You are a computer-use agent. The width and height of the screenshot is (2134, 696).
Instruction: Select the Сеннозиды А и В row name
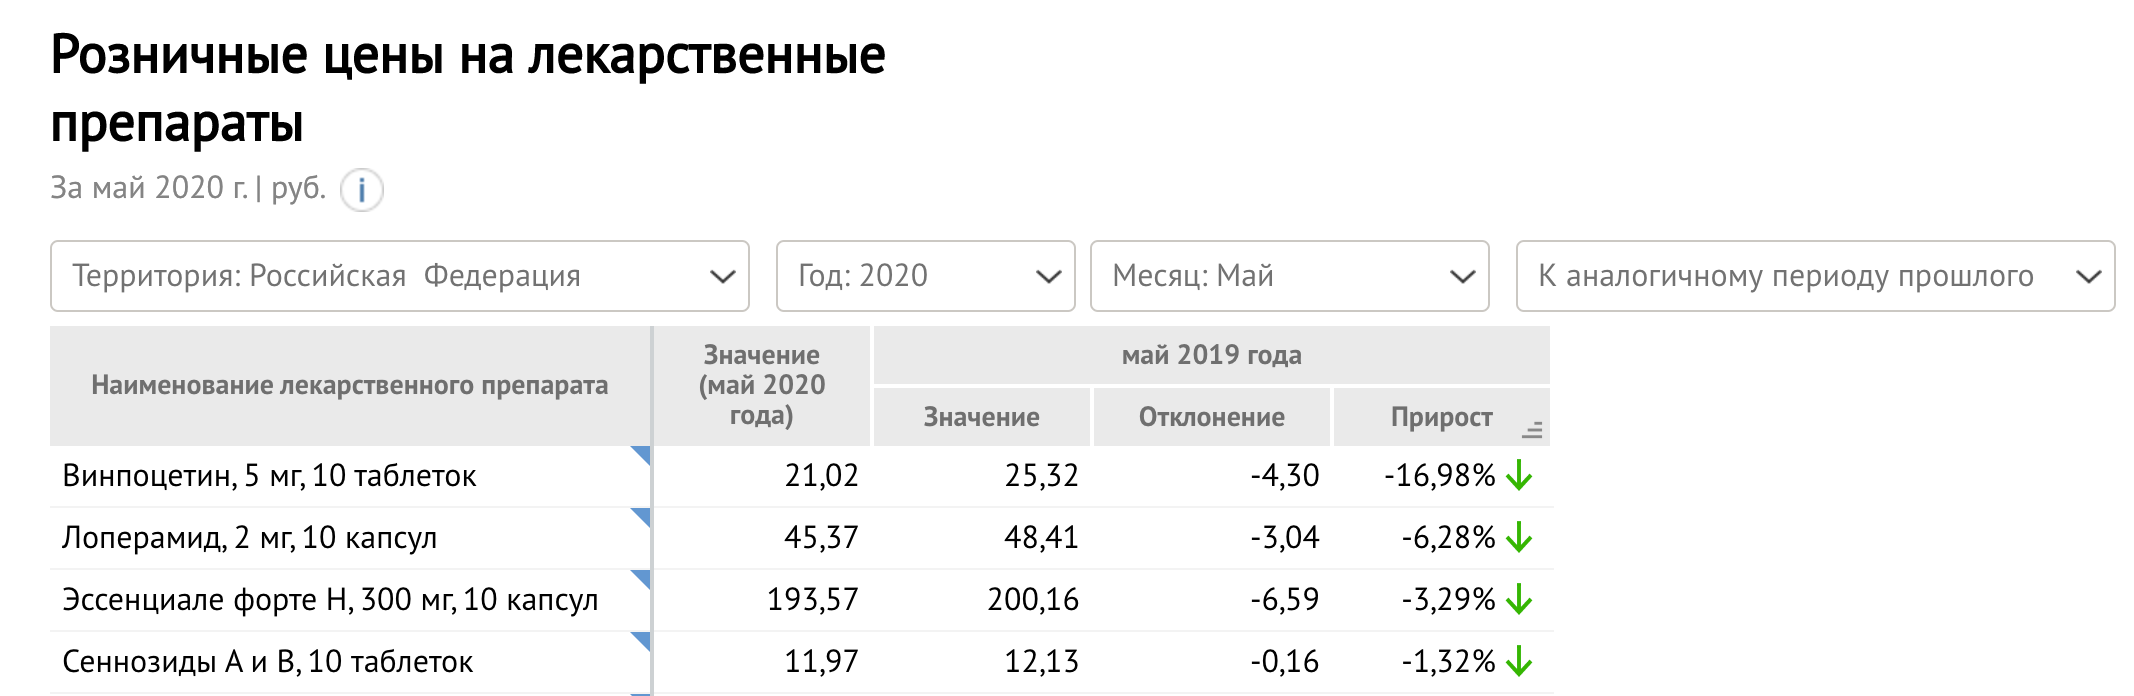268,662
